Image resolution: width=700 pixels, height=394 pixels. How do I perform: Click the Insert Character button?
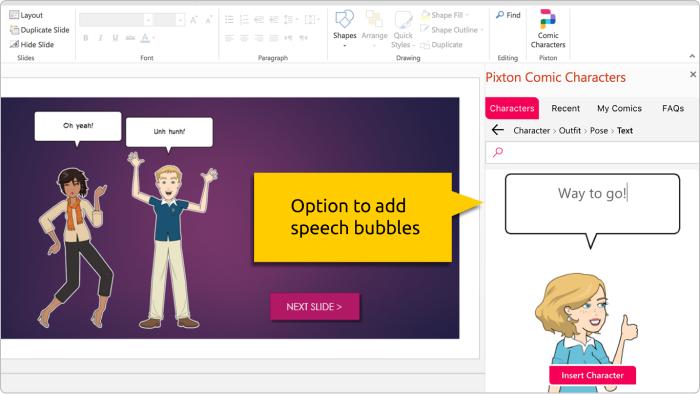point(592,375)
